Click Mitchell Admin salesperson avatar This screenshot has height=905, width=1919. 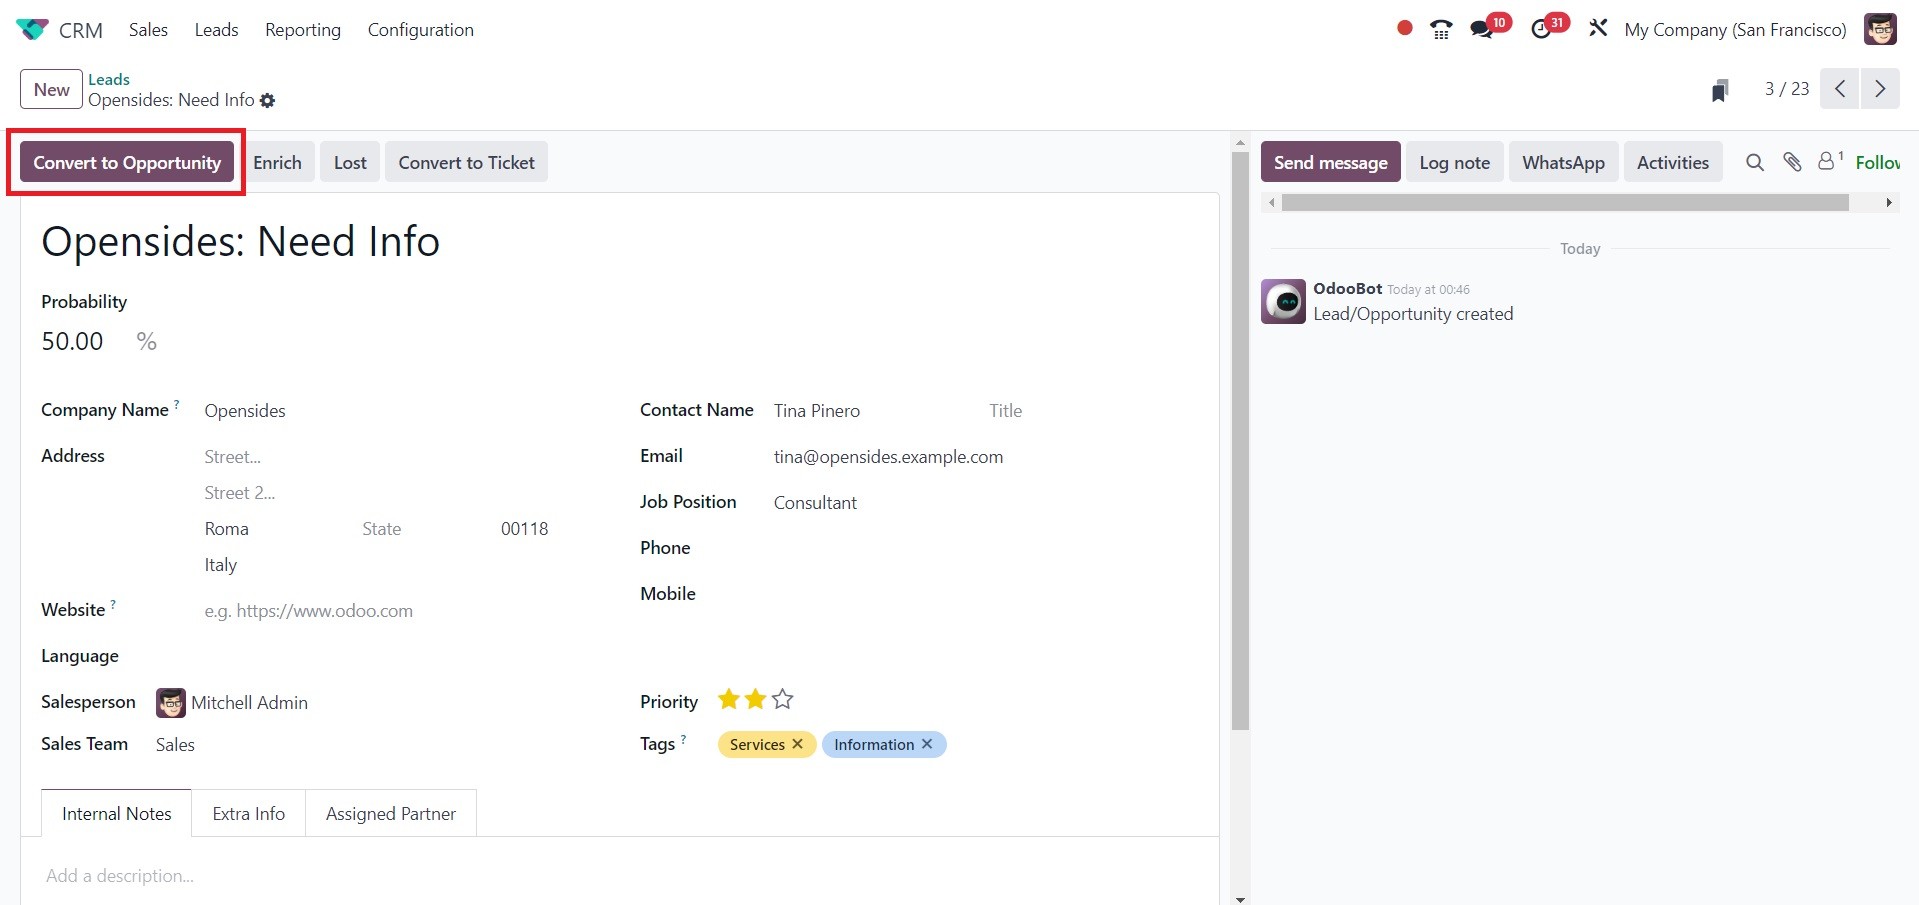coord(171,703)
